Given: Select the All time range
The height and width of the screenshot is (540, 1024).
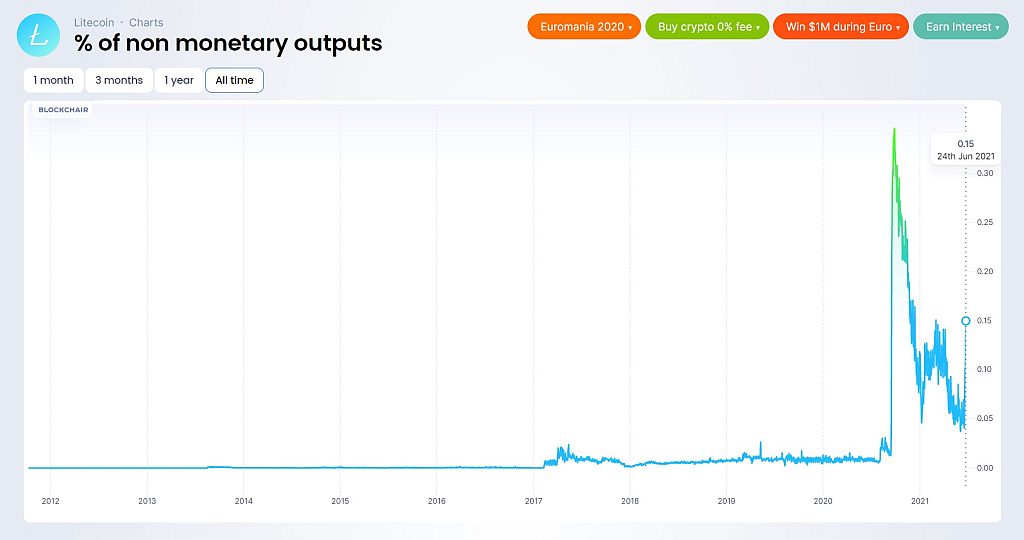Looking at the screenshot, I should 234,80.
